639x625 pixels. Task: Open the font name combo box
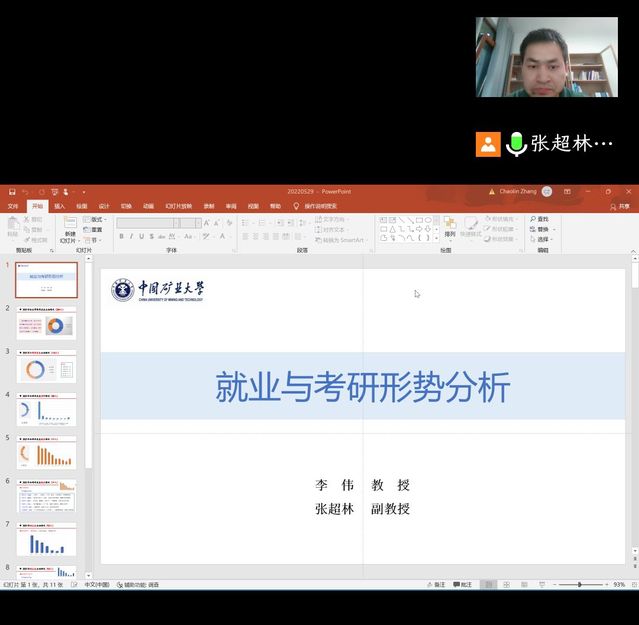tap(145, 223)
